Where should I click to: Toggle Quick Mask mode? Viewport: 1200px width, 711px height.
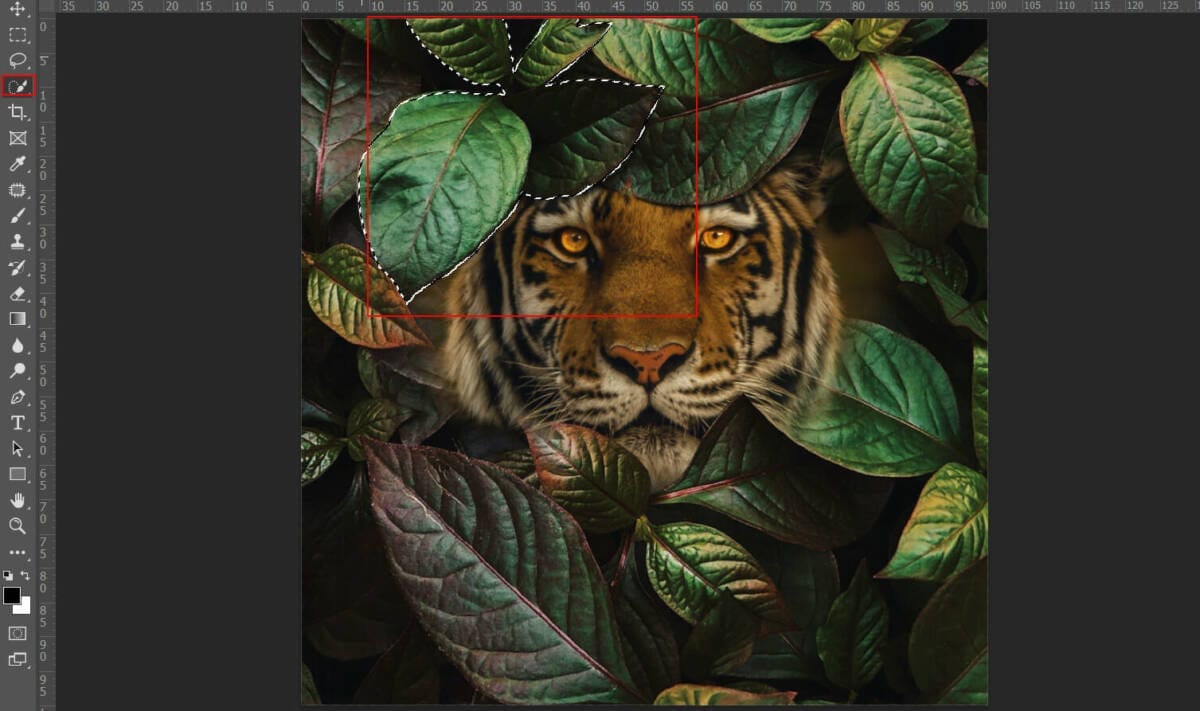pos(17,633)
